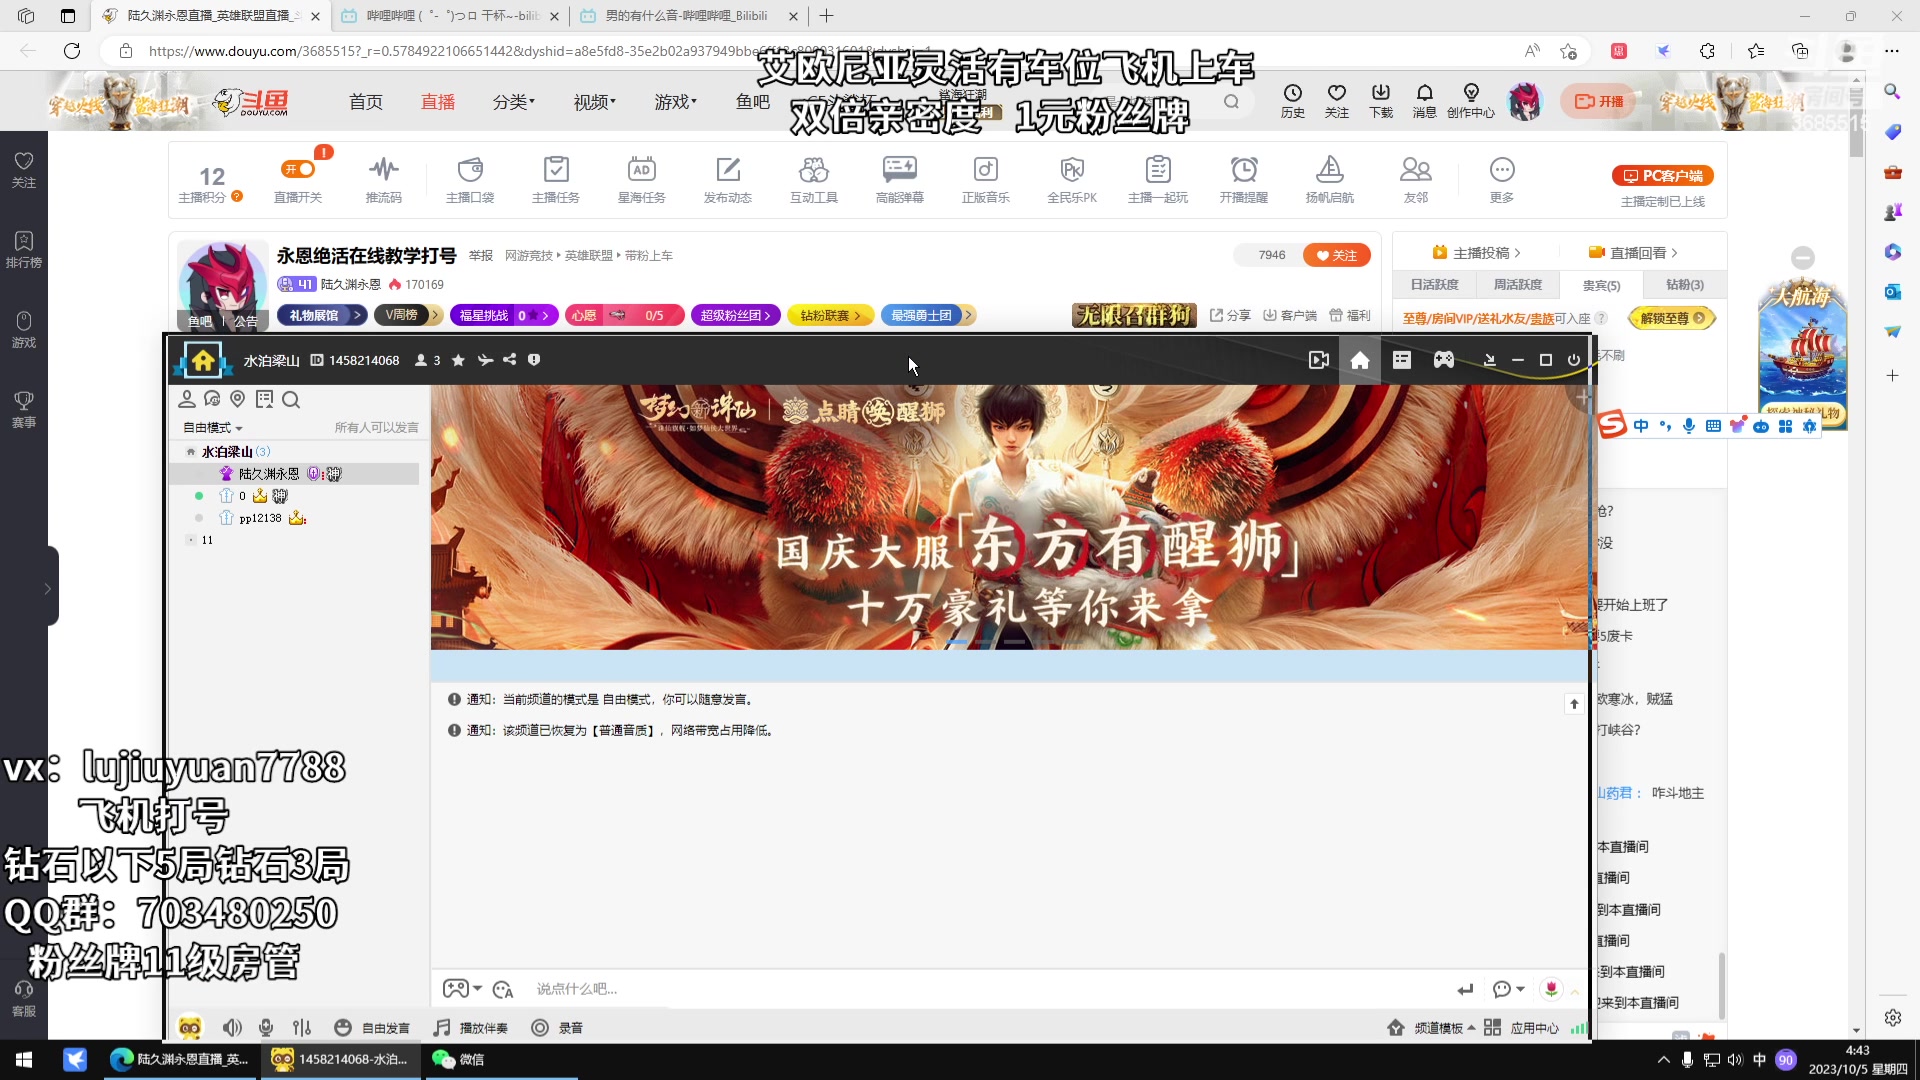Switch to 钻粉(3) tab
The width and height of the screenshot is (1920, 1080).
(1684, 285)
